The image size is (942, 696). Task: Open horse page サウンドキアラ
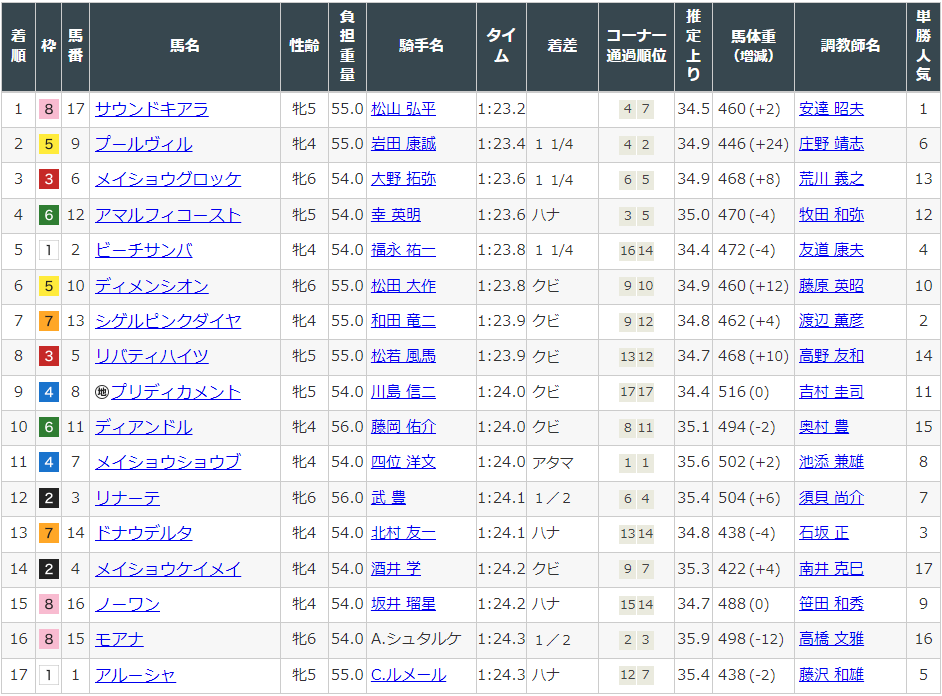click(151, 109)
